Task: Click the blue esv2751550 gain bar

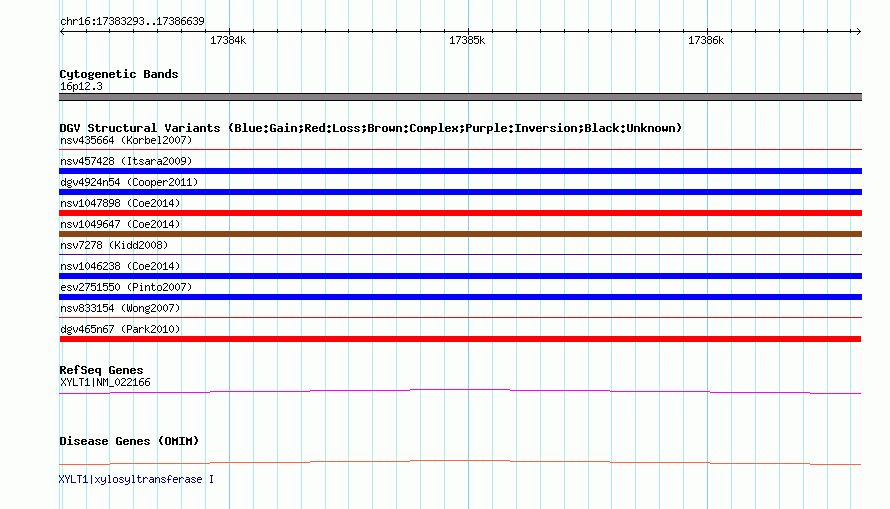Action: (x=460, y=297)
